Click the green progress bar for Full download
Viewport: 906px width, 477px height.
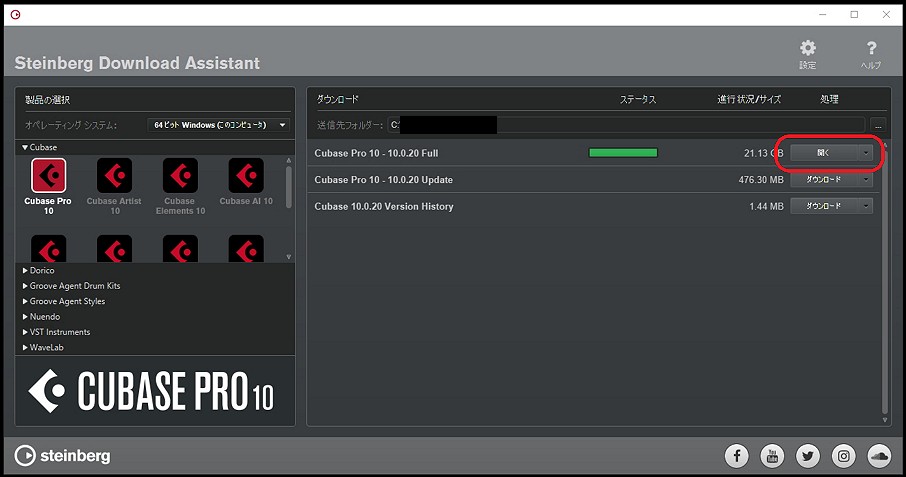(623, 153)
